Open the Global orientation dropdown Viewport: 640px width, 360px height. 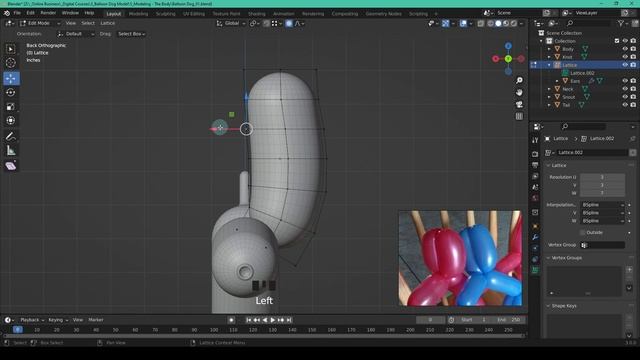[x=231, y=24]
